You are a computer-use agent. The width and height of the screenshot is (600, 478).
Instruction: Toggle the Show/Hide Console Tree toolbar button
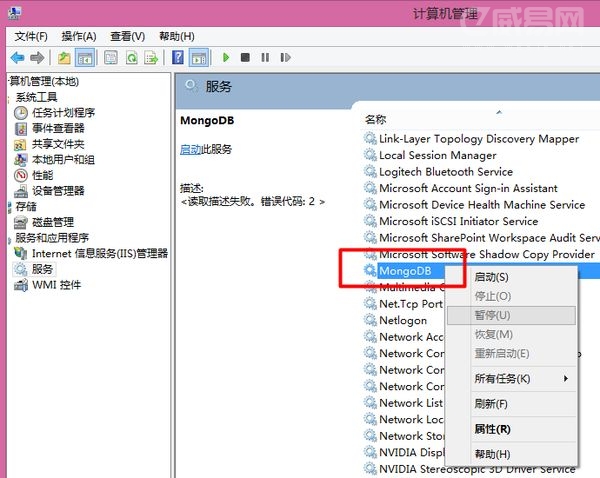point(85,58)
